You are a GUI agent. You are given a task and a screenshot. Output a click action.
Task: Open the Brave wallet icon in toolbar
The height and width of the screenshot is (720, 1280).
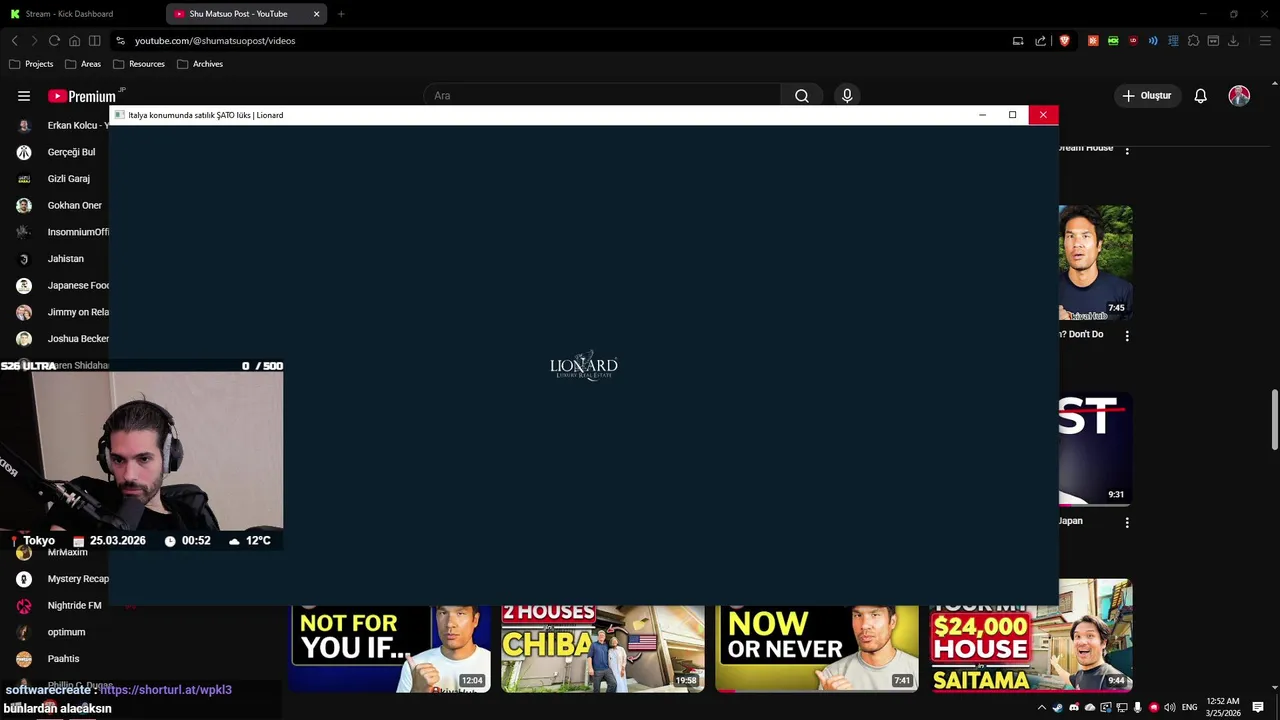(1213, 41)
